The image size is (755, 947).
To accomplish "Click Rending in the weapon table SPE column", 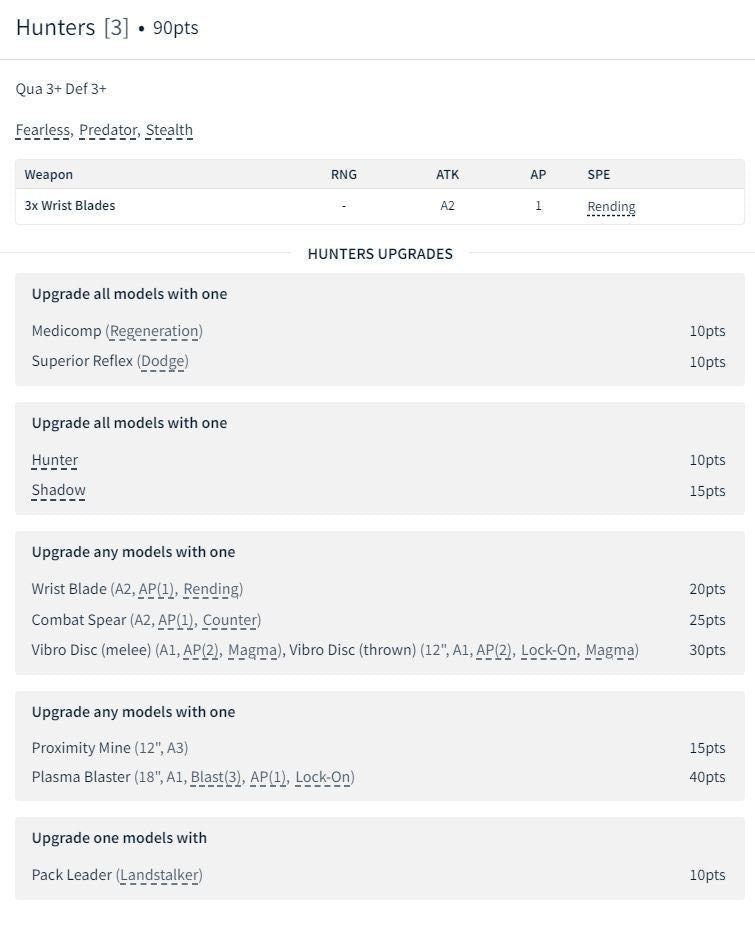I will click(x=611, y=207).
